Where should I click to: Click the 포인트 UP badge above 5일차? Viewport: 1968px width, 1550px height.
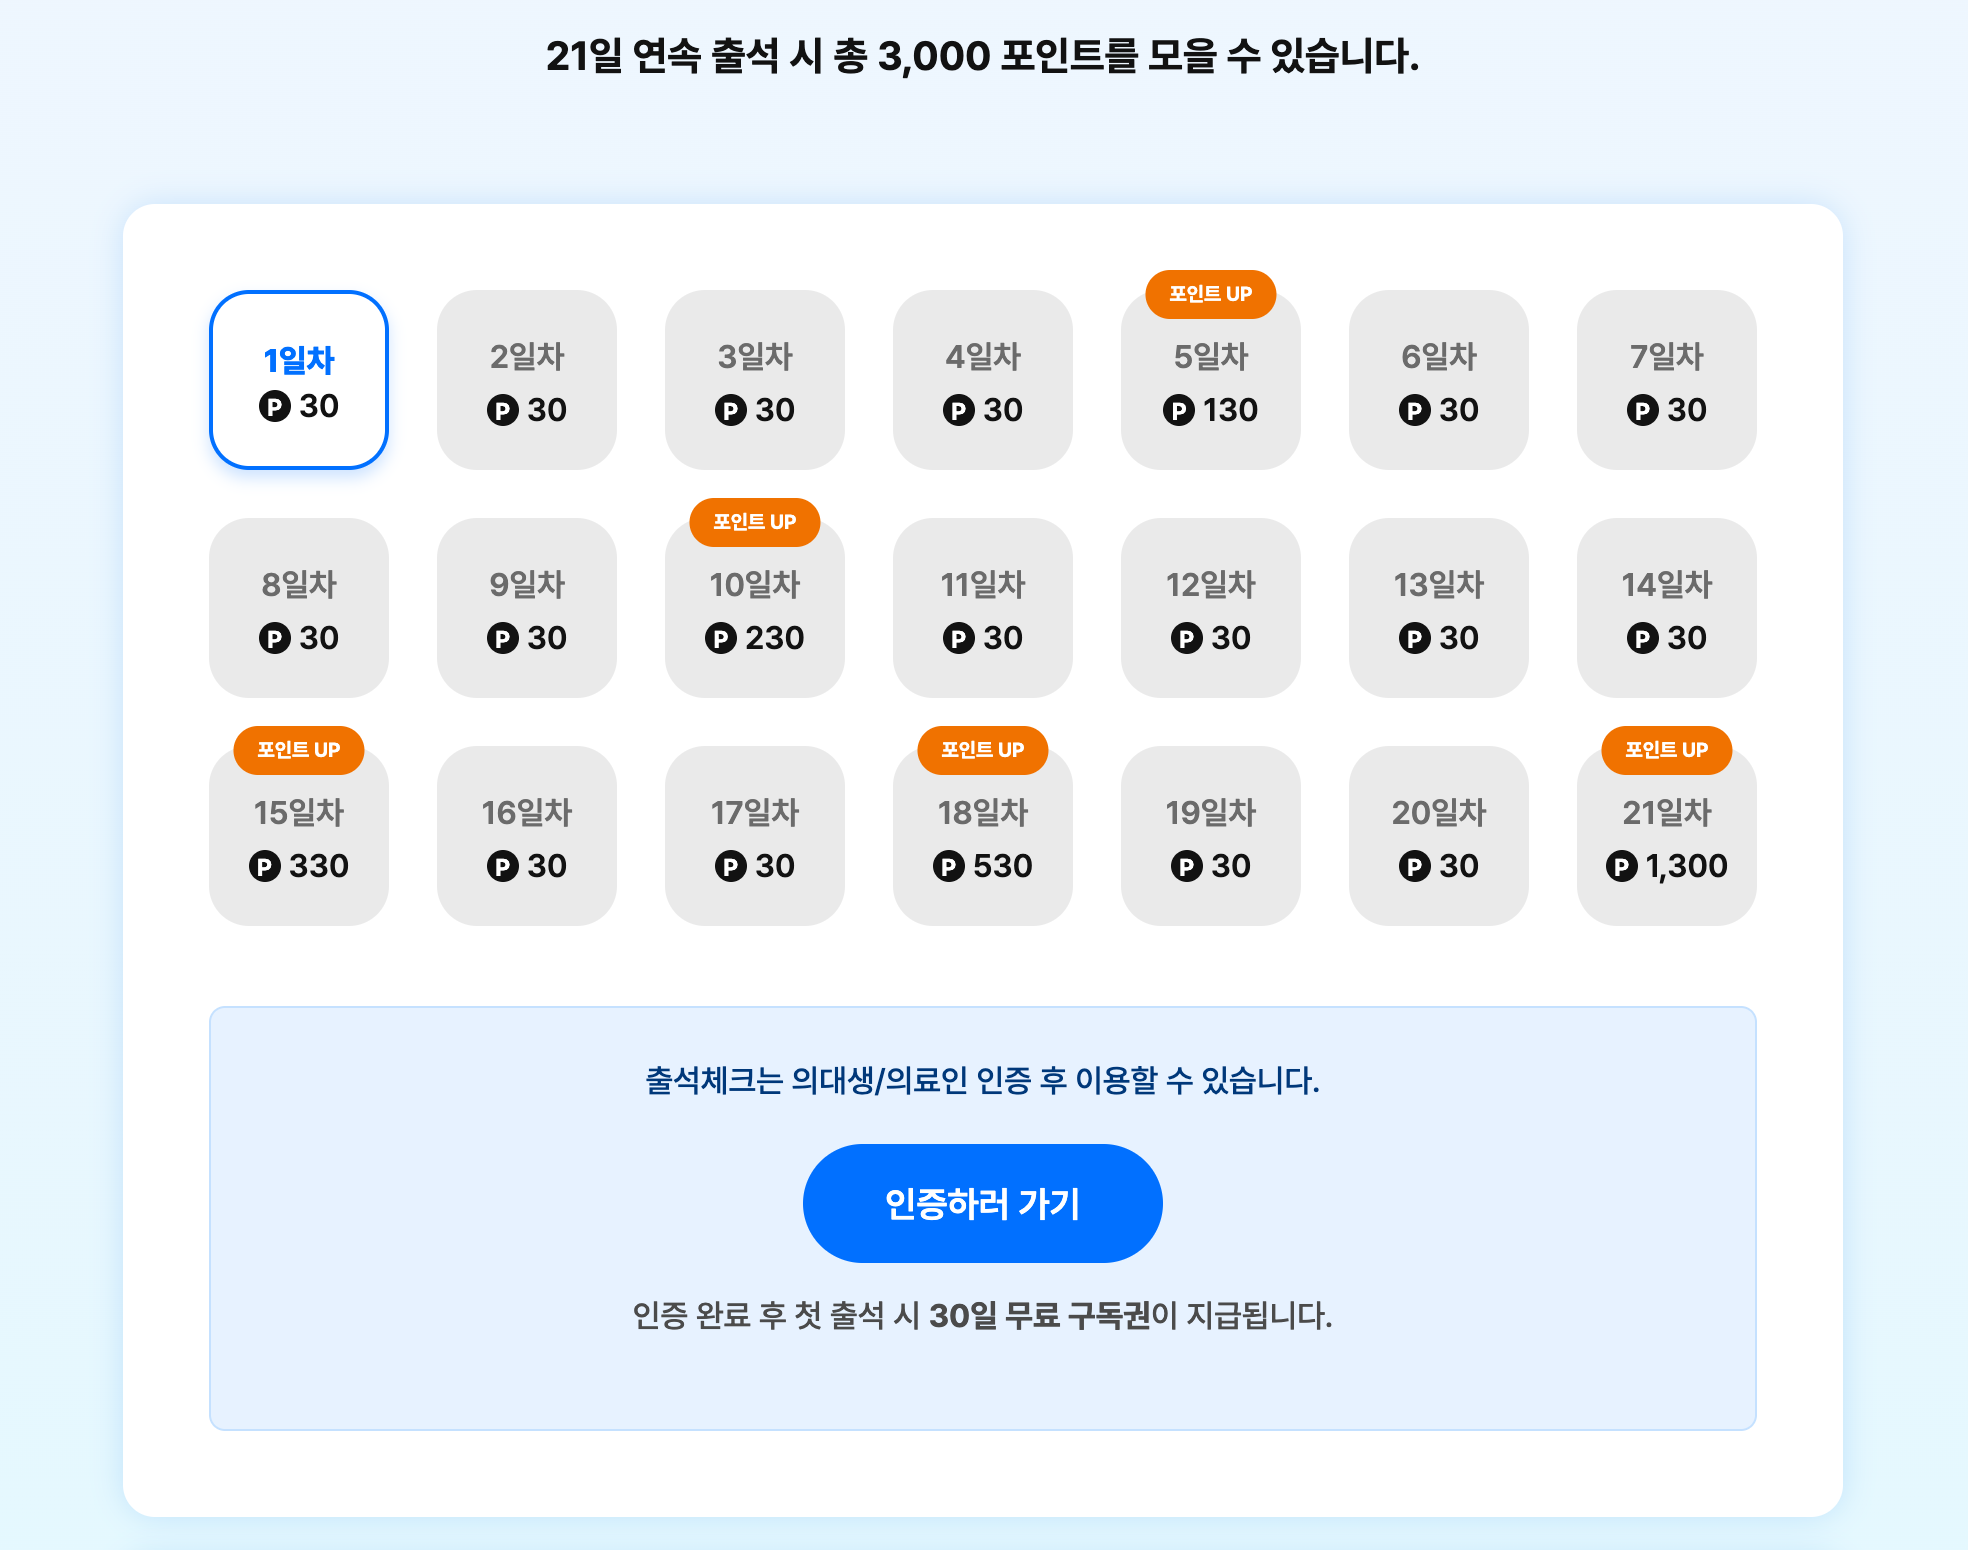(1210, 294)
